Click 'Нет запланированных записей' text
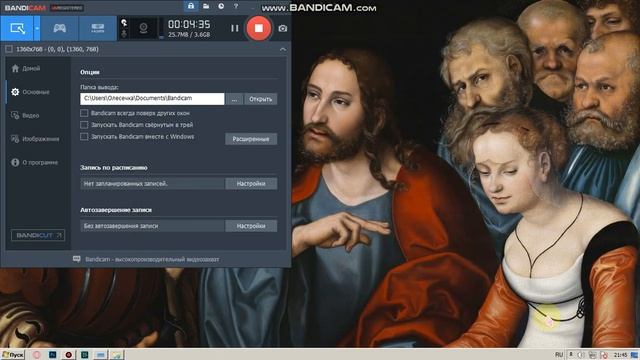Screen dimensions: 640x360 (x=125, y=184)
